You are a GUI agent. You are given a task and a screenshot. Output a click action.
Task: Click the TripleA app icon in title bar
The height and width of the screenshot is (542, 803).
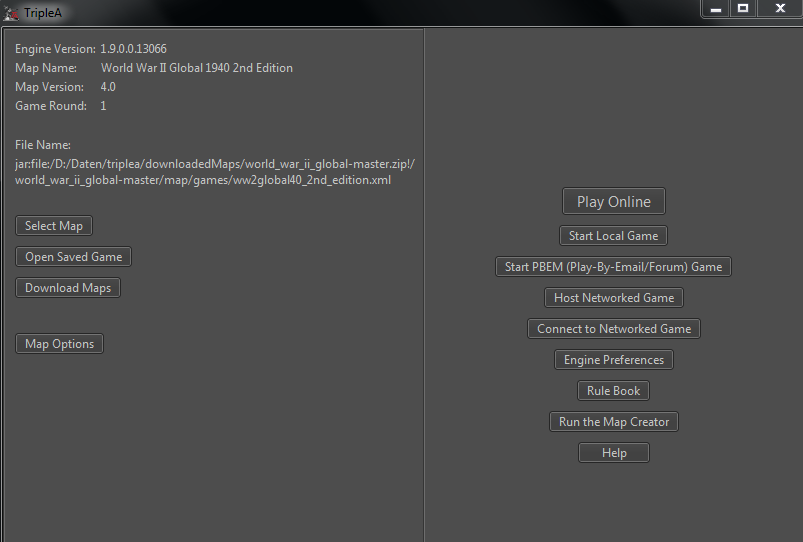click(11, 13)
